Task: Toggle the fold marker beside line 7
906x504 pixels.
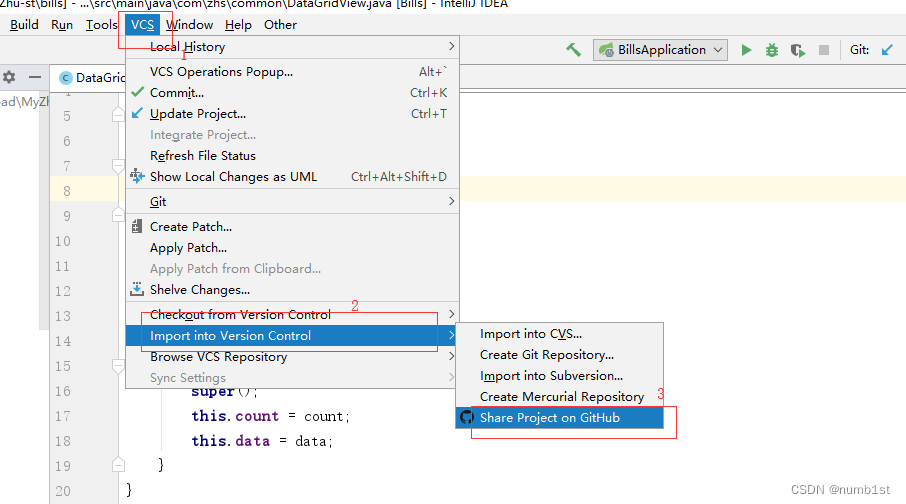Action: point(118,166)
